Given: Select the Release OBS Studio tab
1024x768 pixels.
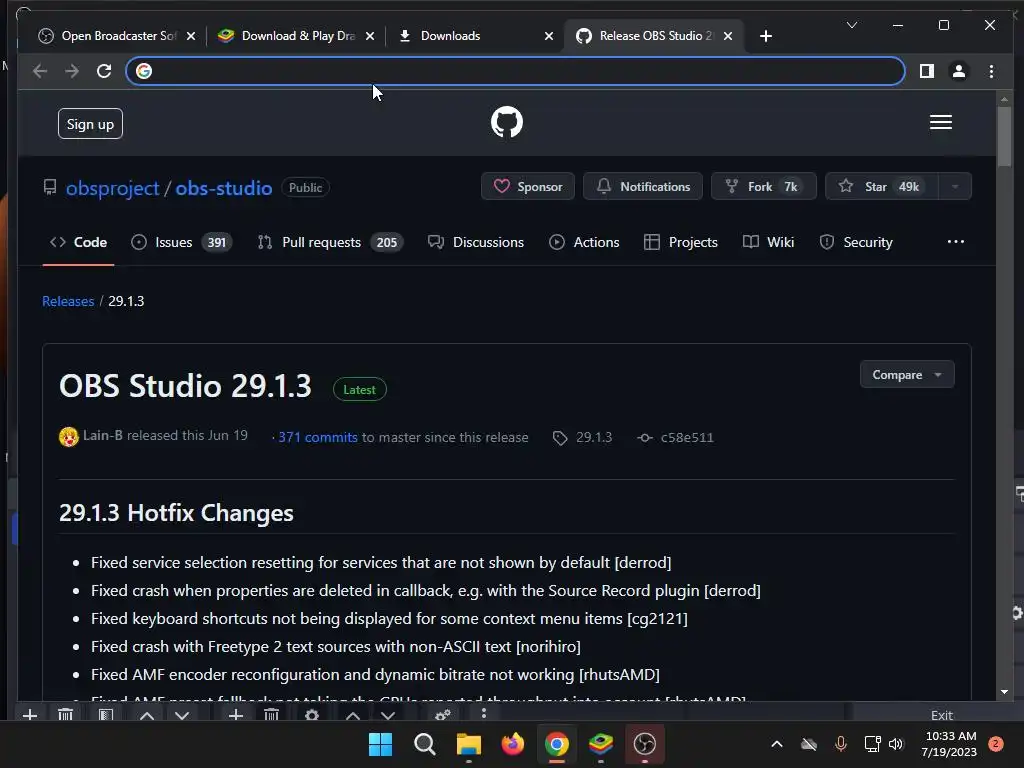Looking at the screenshot, I should 655,36.
